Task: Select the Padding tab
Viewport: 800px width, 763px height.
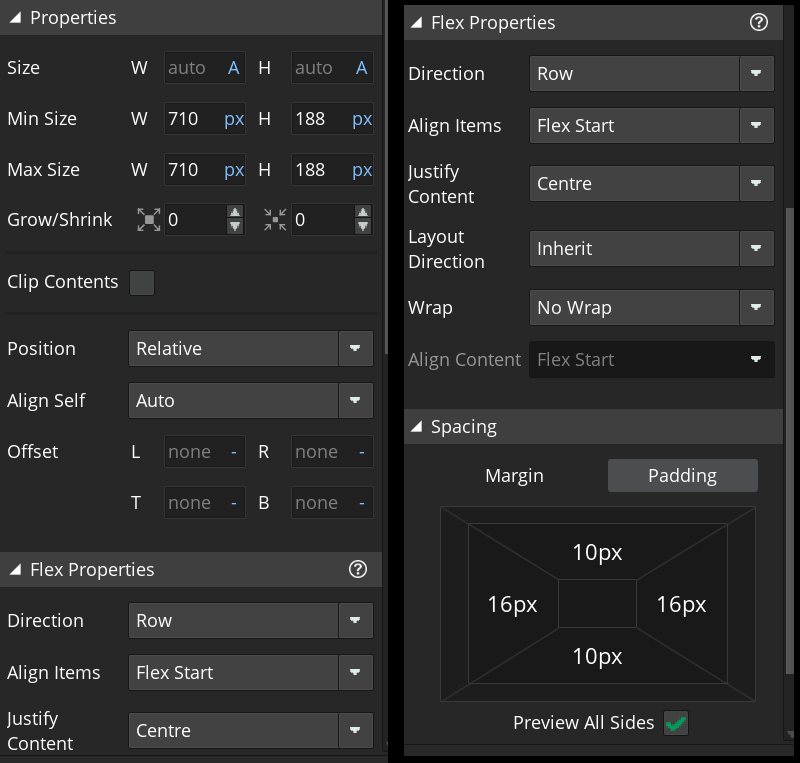Action: click(x=682, y=475)
